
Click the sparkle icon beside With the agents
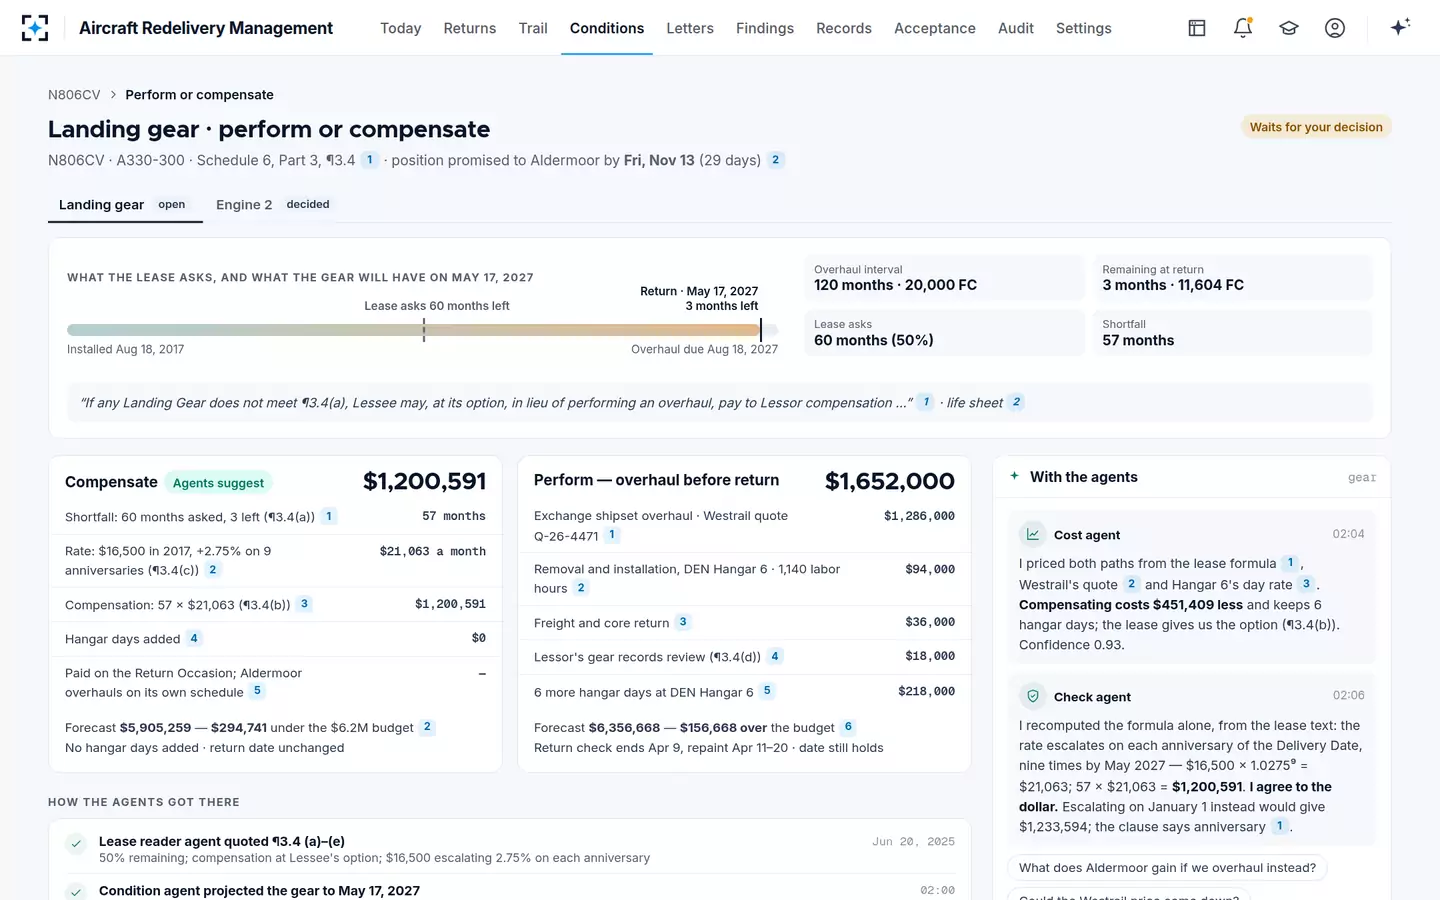pyautogui.click(x=1014, y=476)
